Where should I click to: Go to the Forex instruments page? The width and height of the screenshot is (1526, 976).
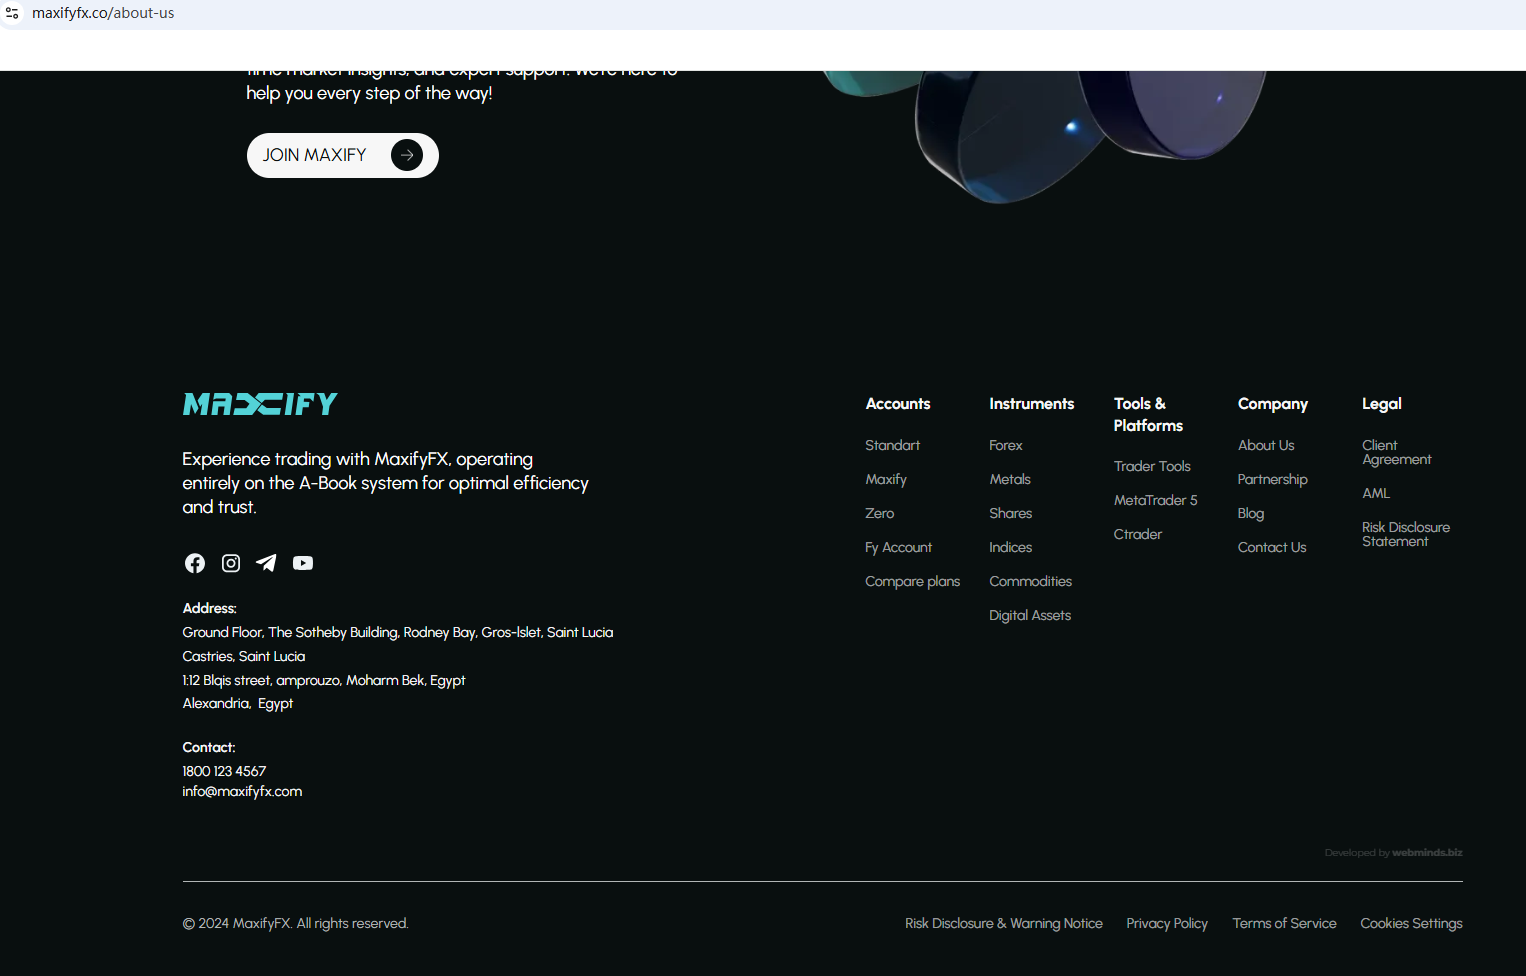click(x=1005, y=445)
